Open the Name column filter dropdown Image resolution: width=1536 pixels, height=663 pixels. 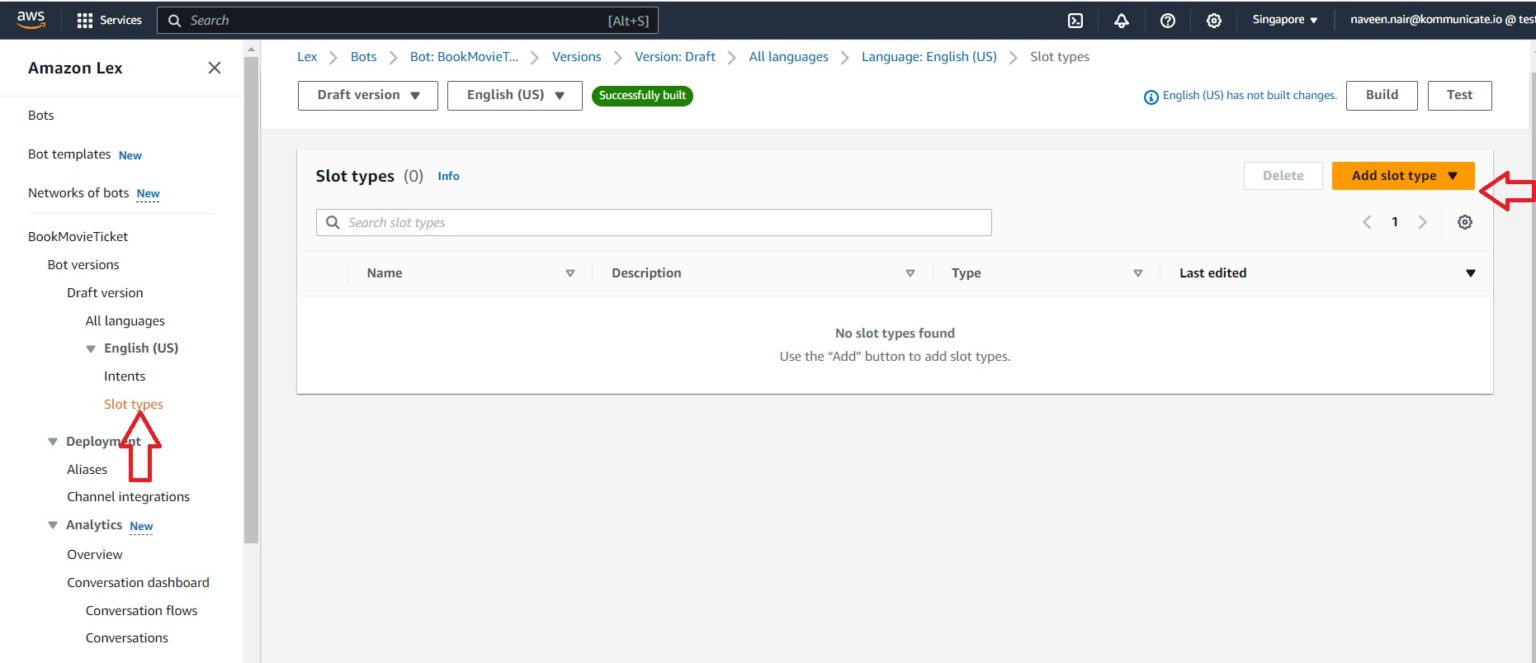(x=570, y=272)
